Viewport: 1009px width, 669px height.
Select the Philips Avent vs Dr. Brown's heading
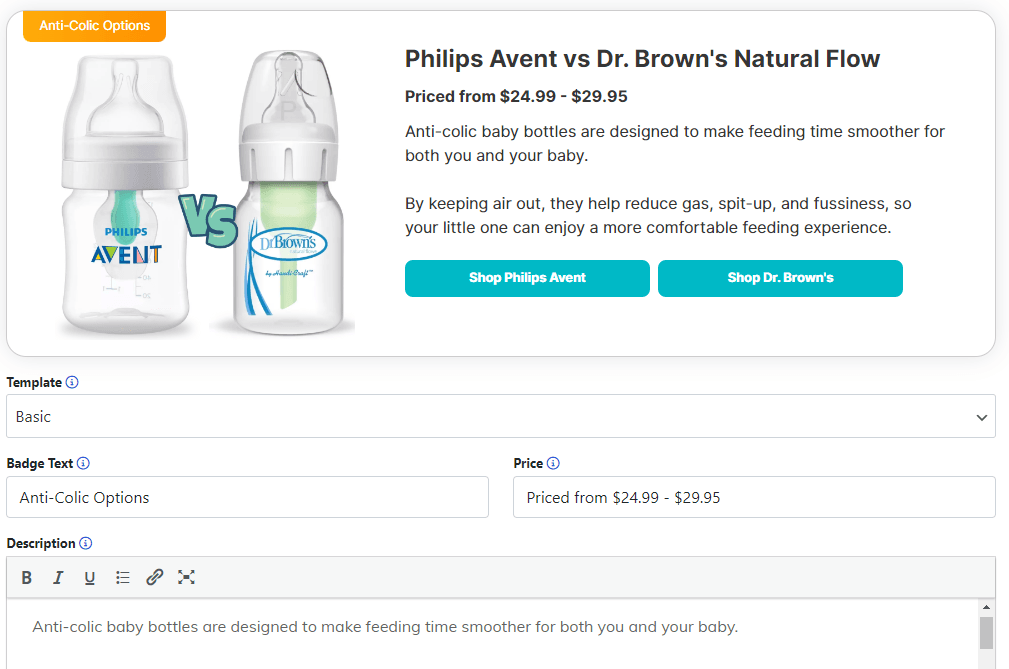tap(641, 59)
